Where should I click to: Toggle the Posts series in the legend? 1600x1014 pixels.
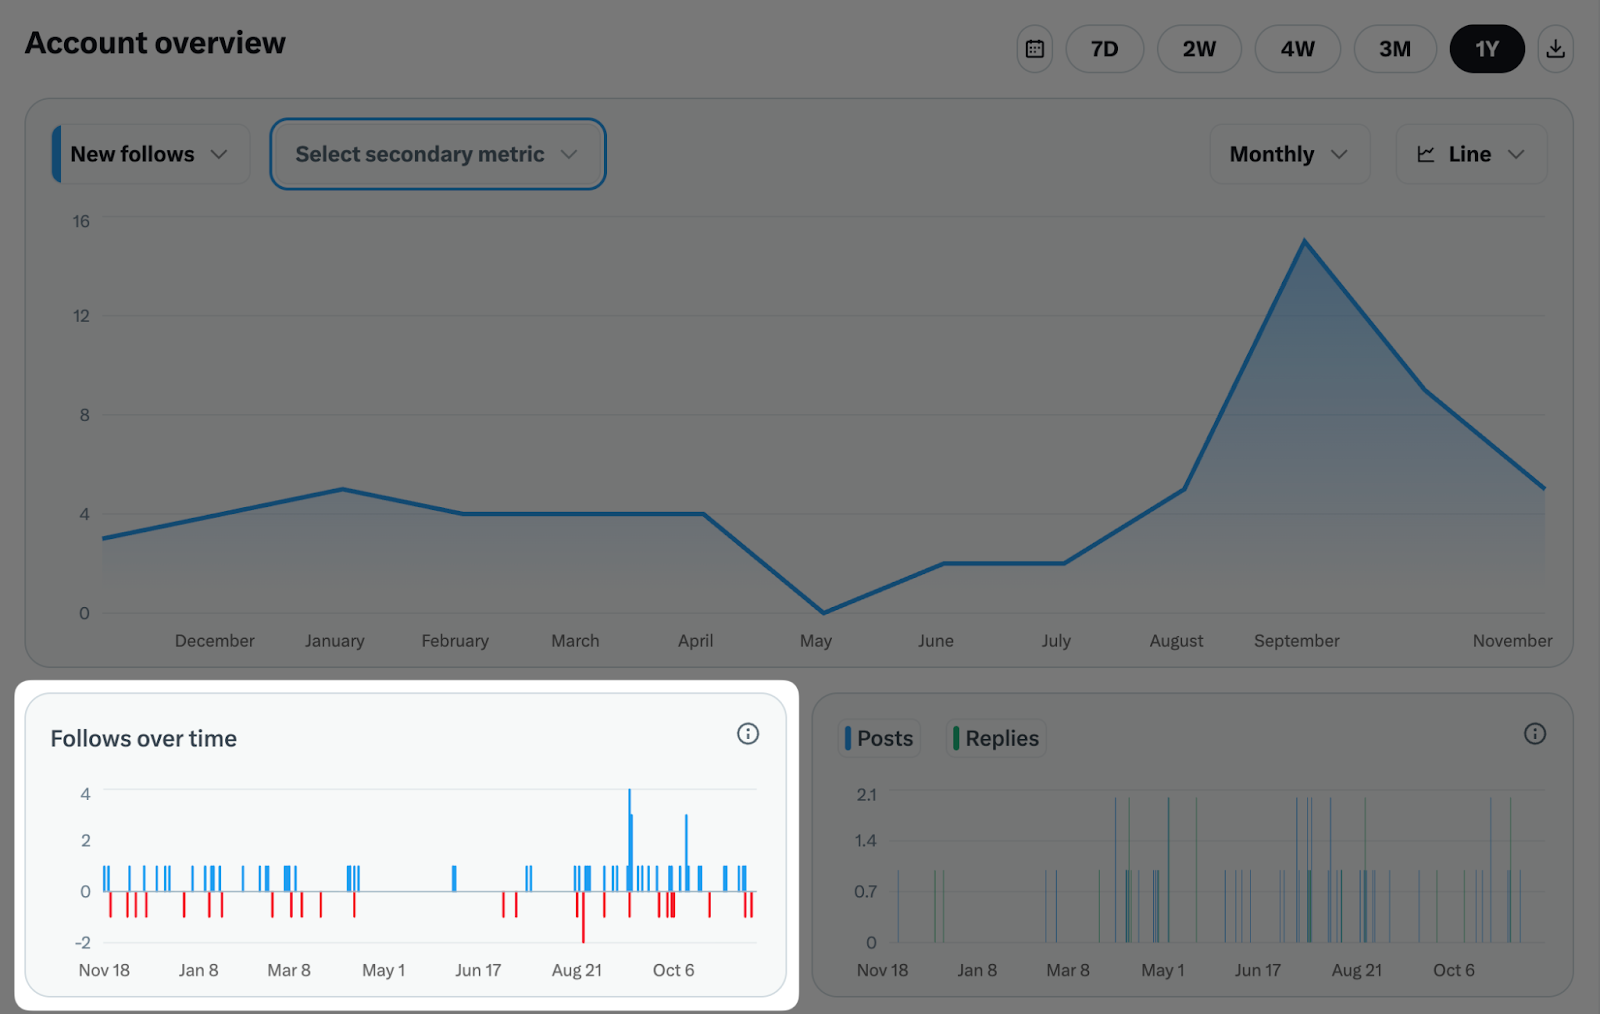tap(878, 738)
